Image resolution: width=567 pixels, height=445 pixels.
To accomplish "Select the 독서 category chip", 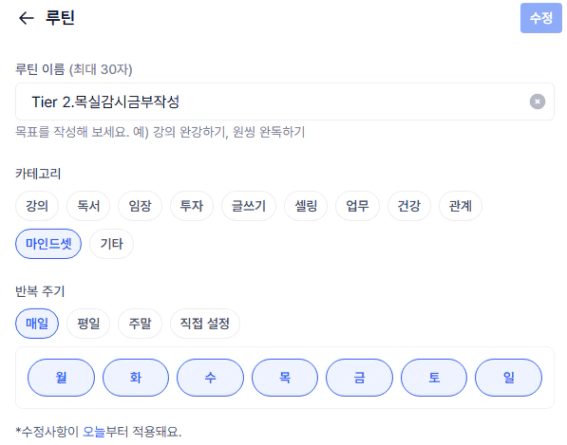I will pos(88,206).
